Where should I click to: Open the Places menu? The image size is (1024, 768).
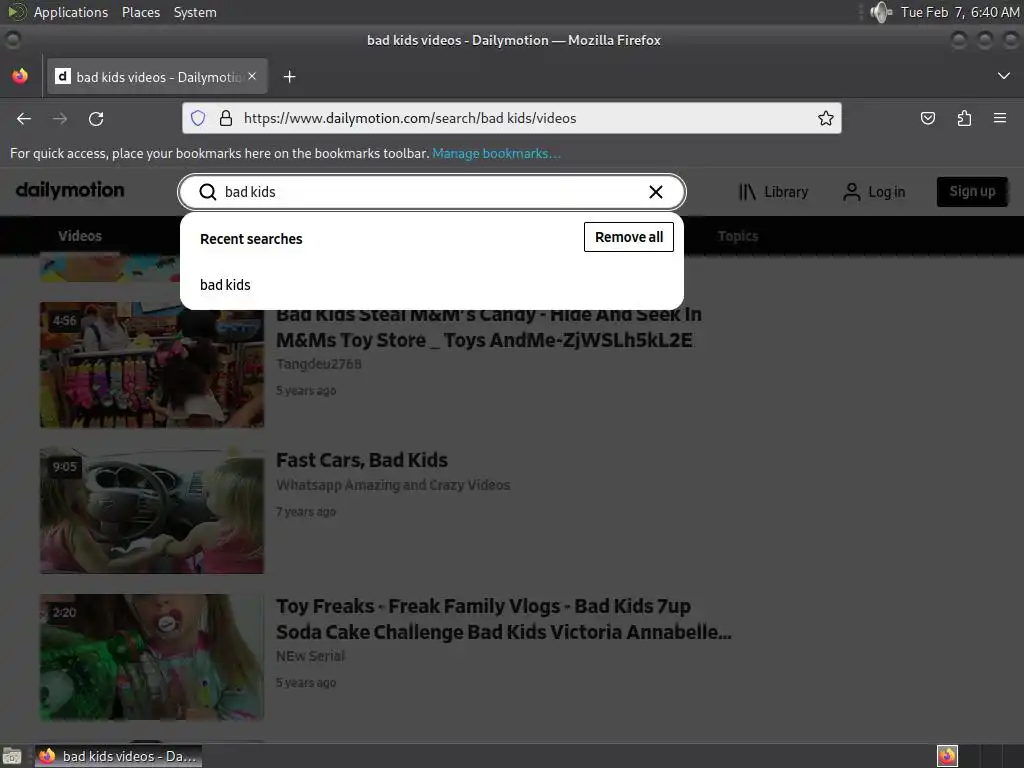point(140,12)
